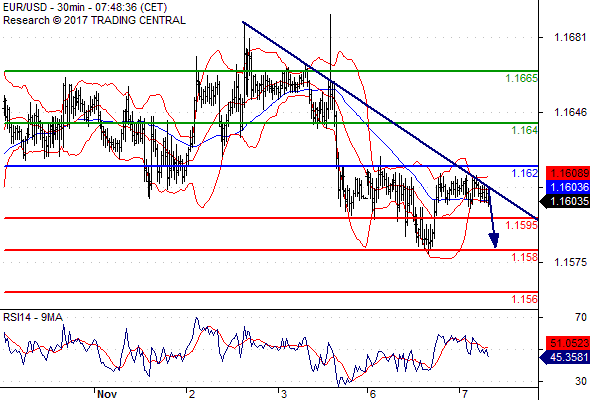The image size is (590, 400).
Task: Click the date axis label 2
Action: (x=192, y=394)
